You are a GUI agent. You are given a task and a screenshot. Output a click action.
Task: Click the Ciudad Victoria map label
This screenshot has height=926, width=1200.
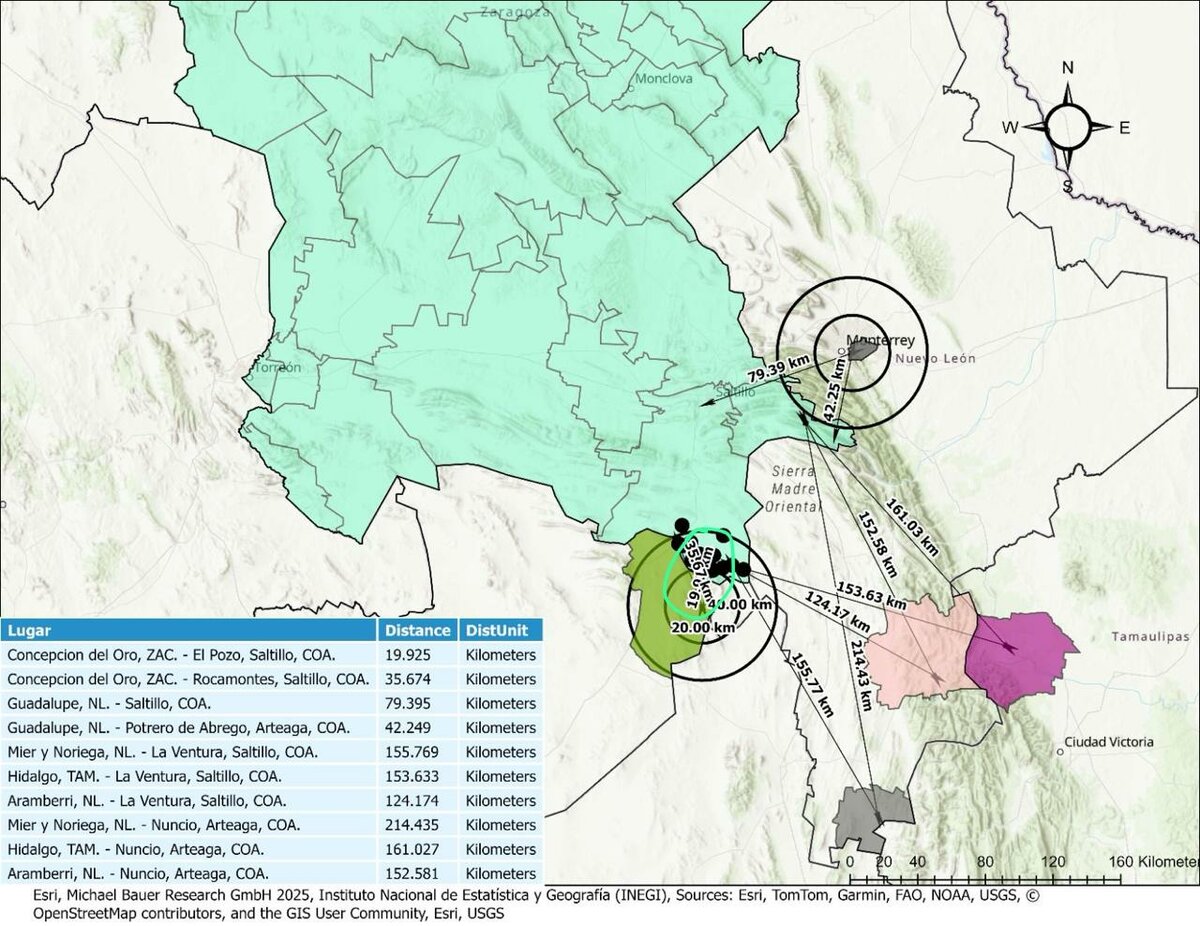[x=1107, y=743]
